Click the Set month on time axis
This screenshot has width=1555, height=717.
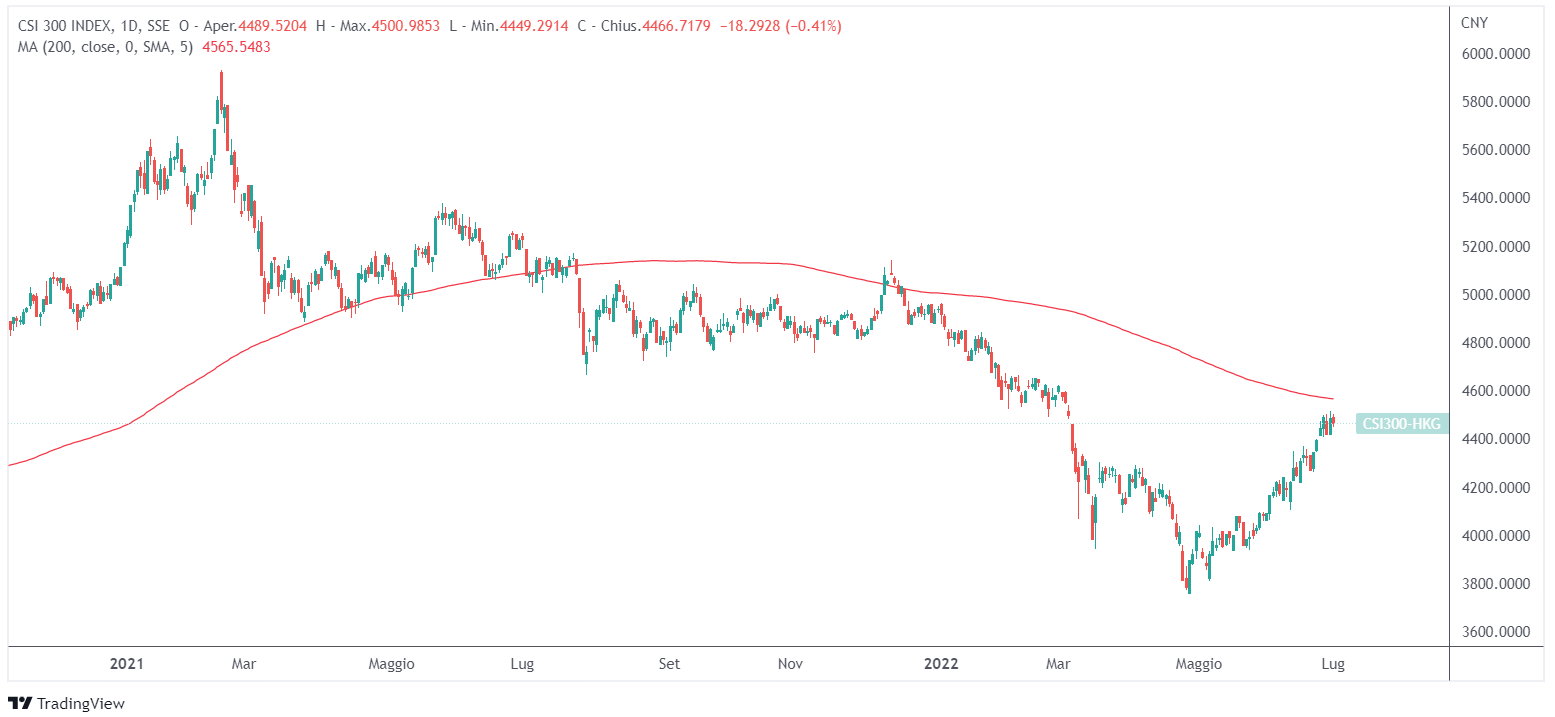coord(669,663)
